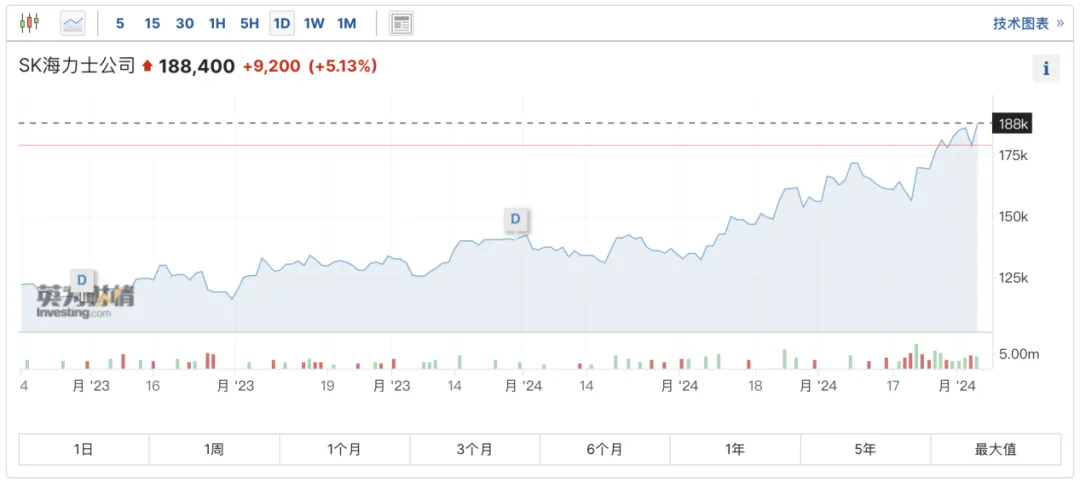Select the 3个月 time range tab
Screen dimensions: 1080x483
click(474, 449)
